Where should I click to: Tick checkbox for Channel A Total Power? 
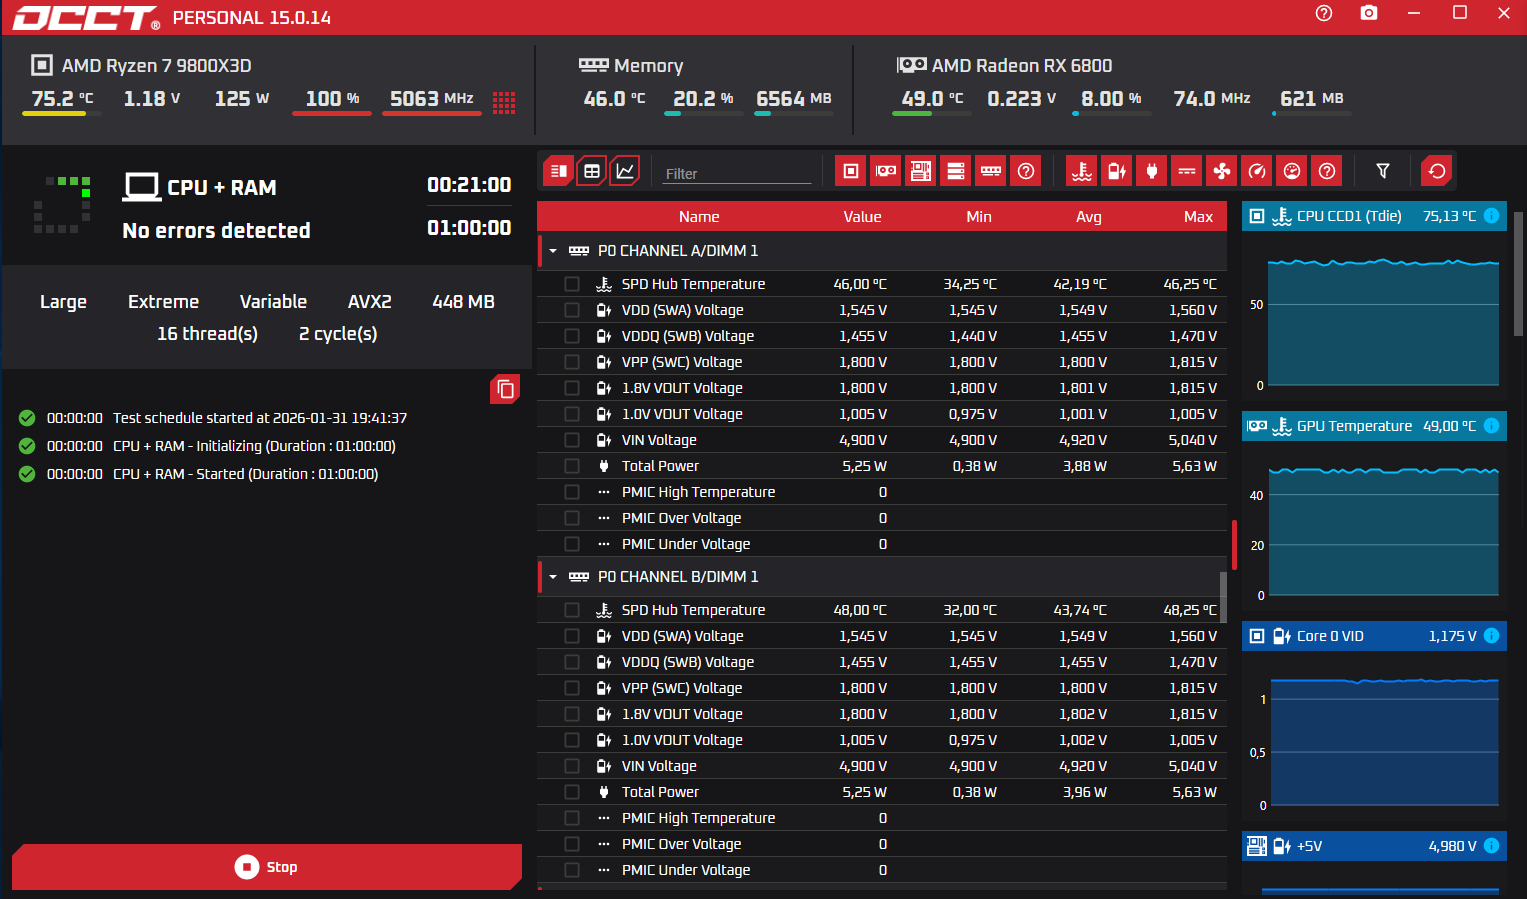[572, 466]
